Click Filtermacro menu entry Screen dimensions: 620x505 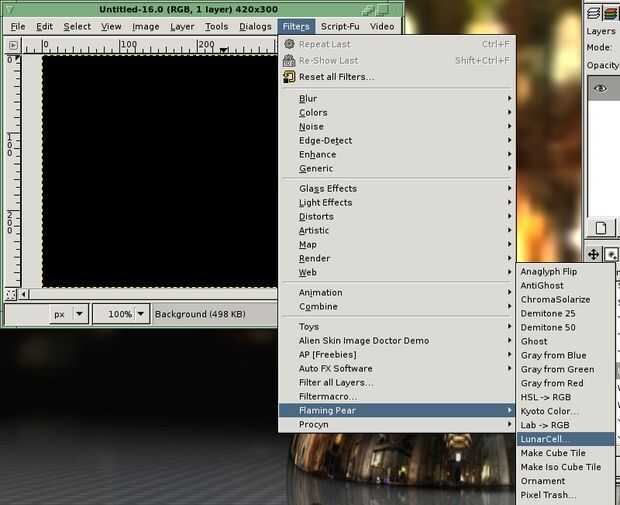[327, 396]
